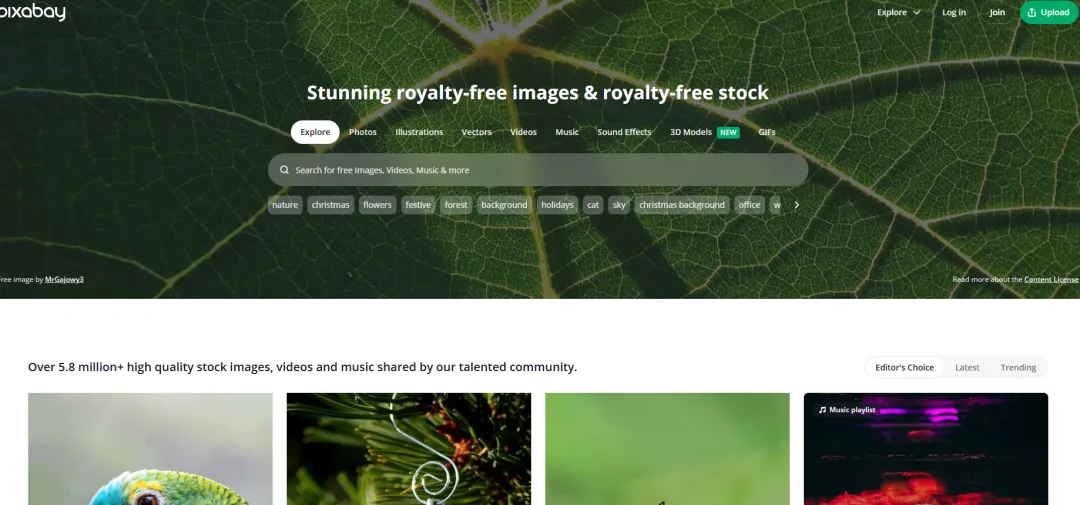Screen dimensions: 1080x505
Task: Click the upload arrow icon
Action: click(x=1031, y=12)
